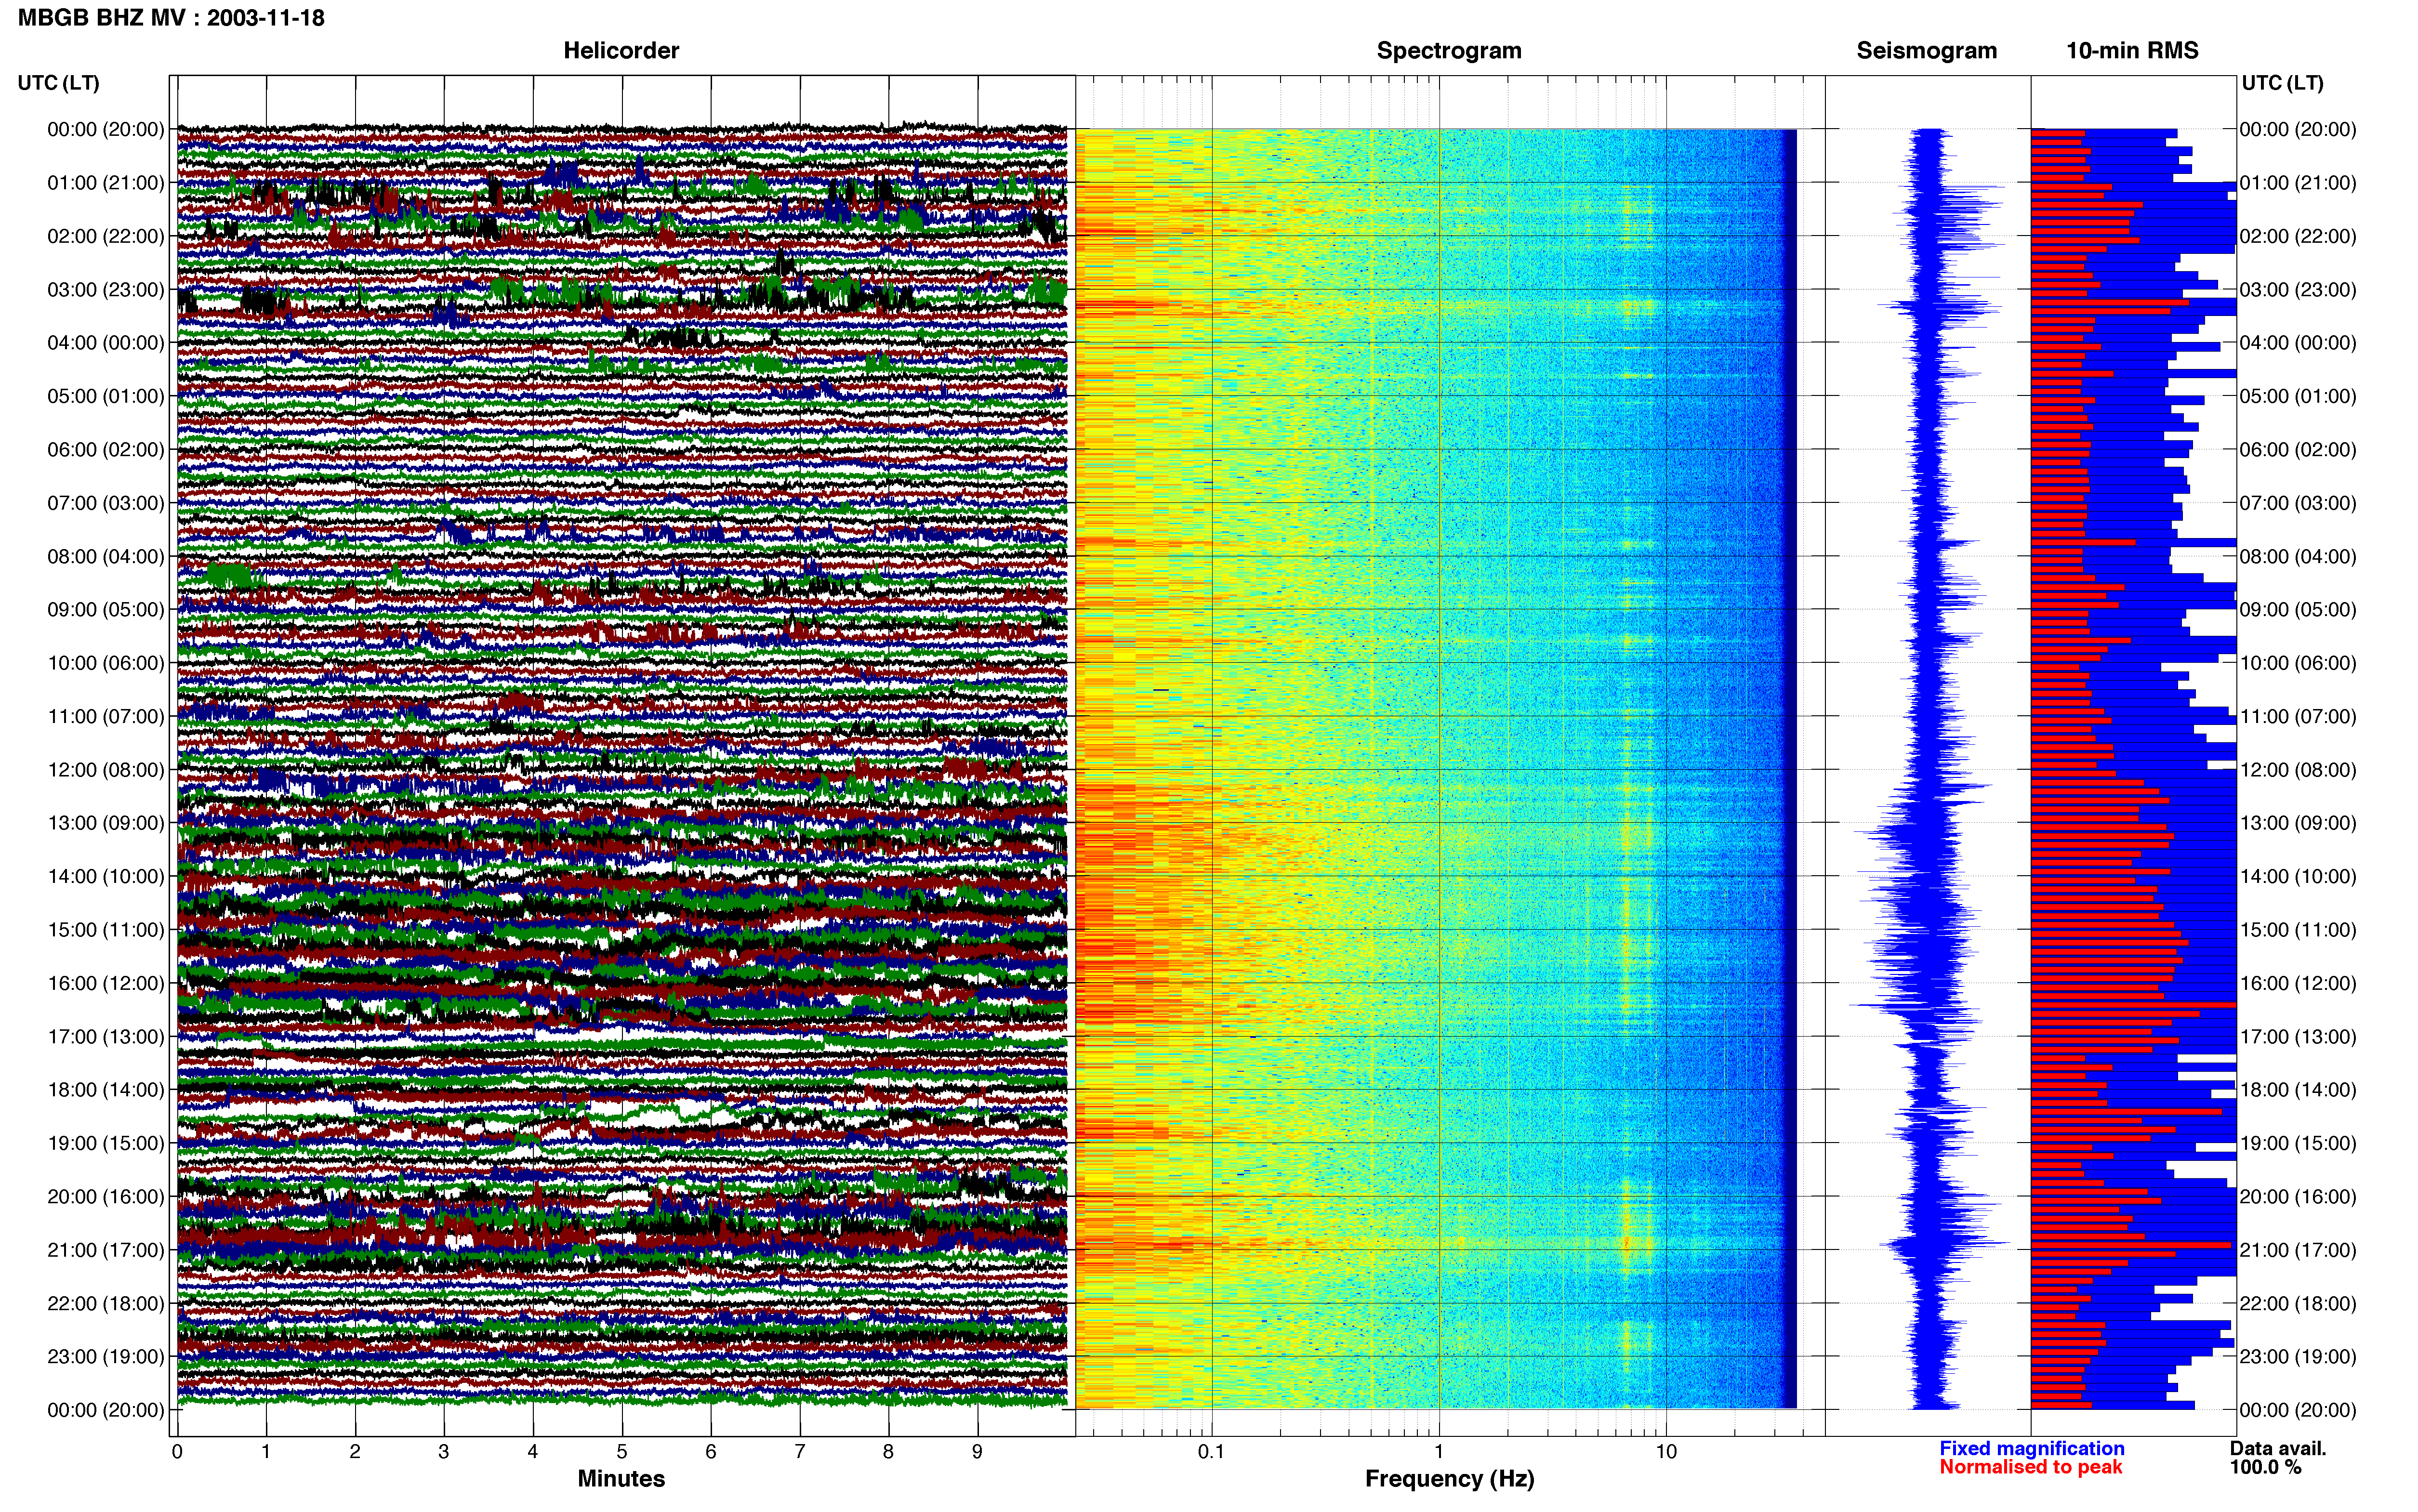2418x1512 pixels.
Task: Click the 'Helicorder' panel heading
Action: 621,51
